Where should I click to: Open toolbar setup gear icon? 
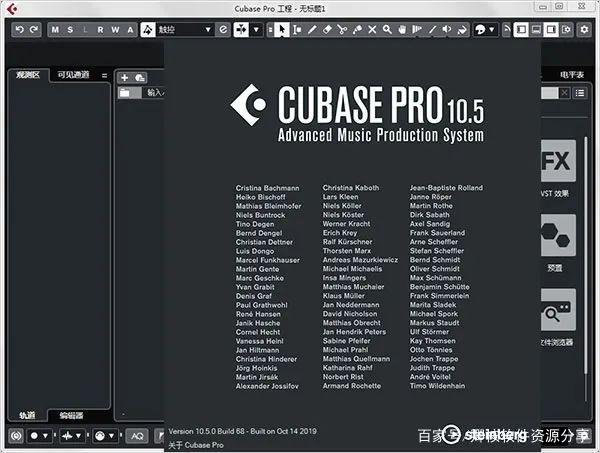[584, 29]
